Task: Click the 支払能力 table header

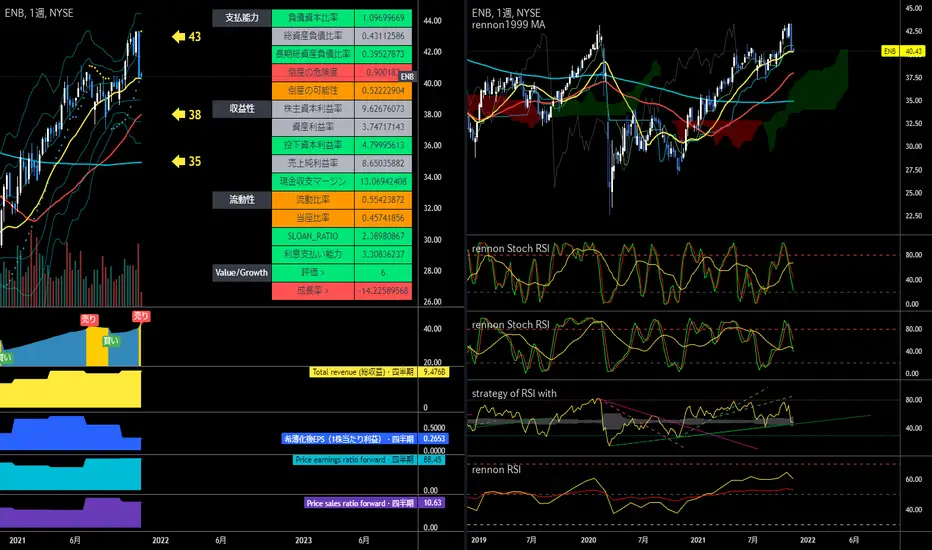Action: point(242,18)
